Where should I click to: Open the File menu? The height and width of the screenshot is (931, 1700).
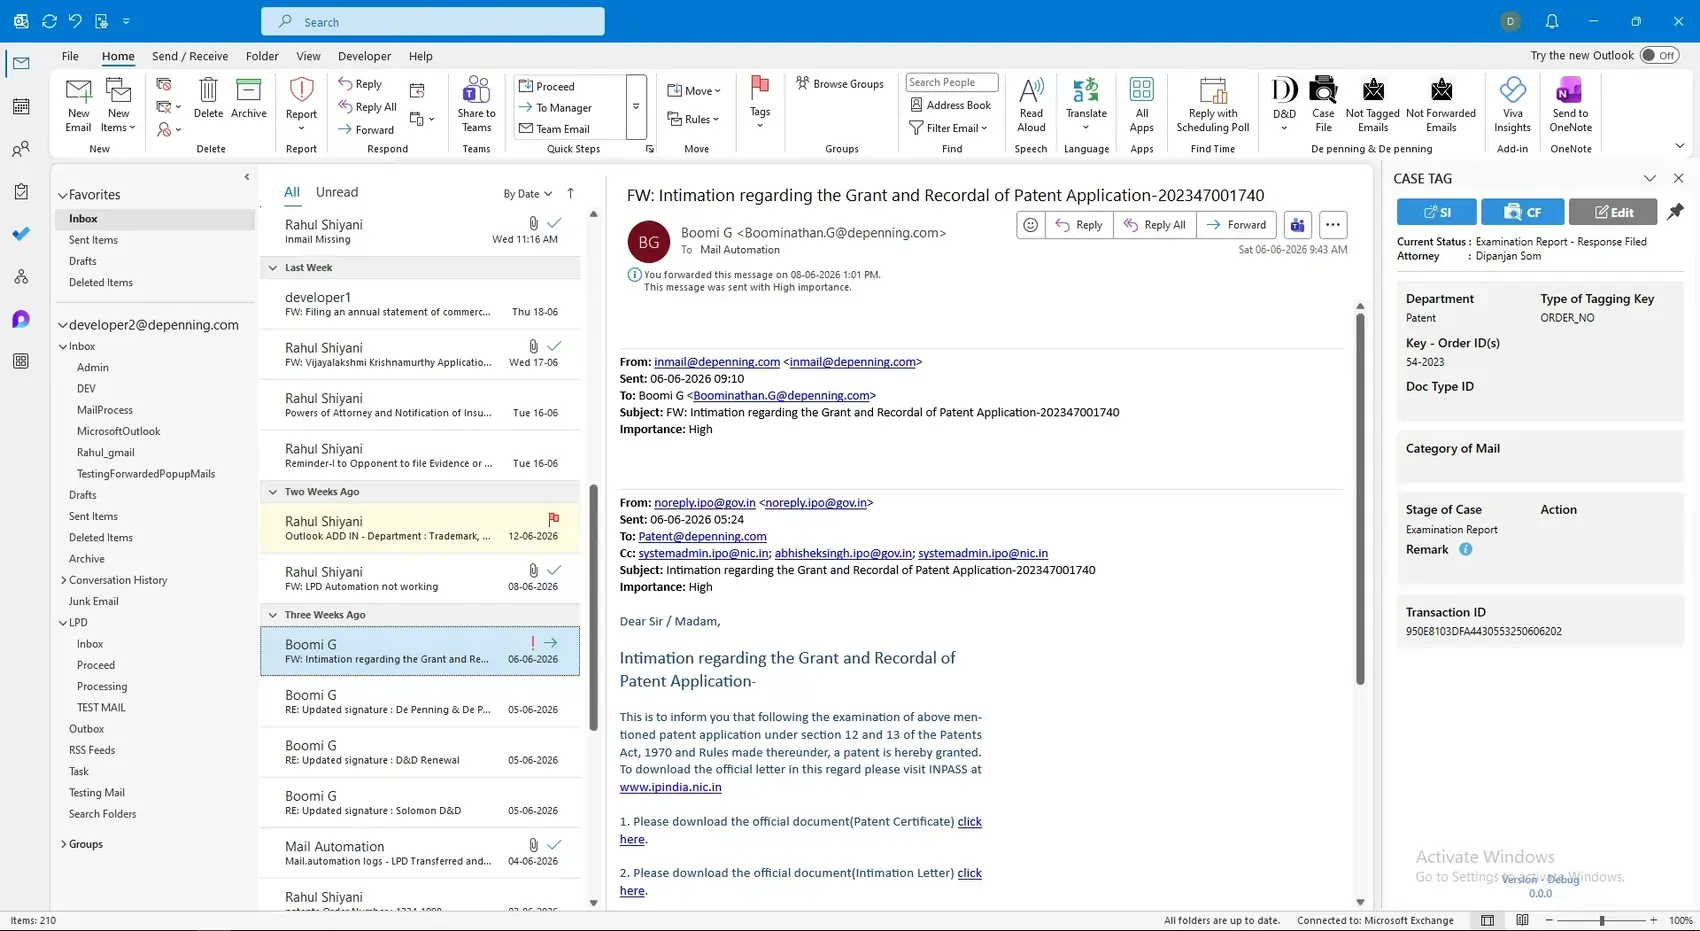coord(70,56)
